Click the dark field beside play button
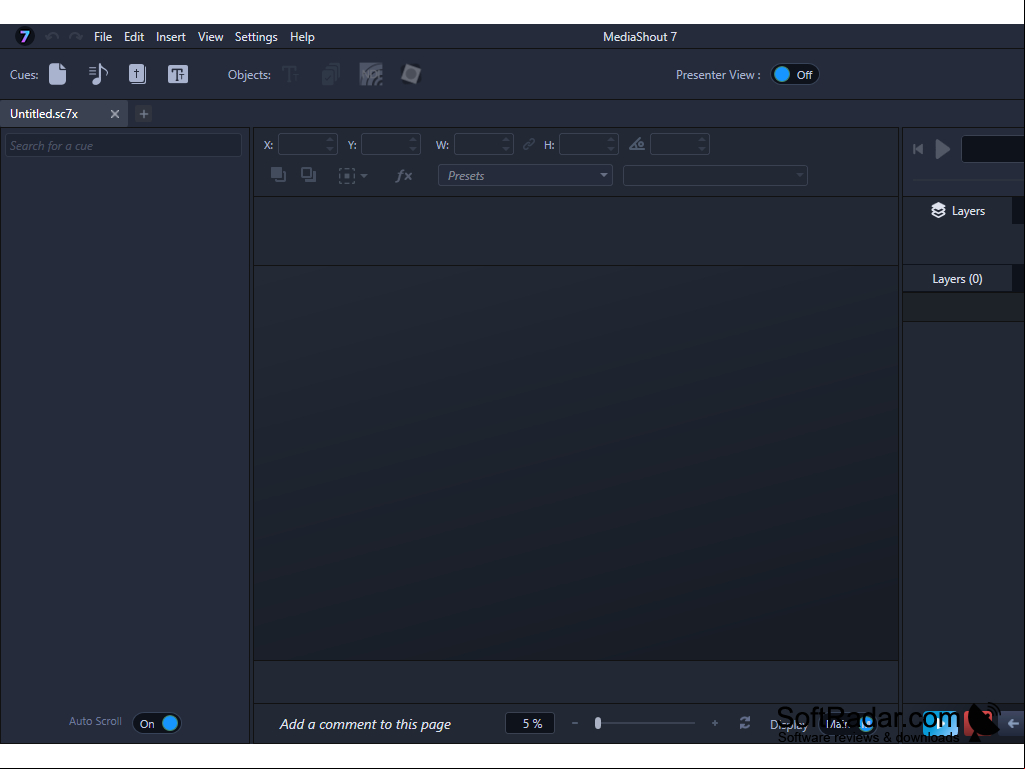The width and height of the screenshot is (1025, 769). click(x=993, y=149)
